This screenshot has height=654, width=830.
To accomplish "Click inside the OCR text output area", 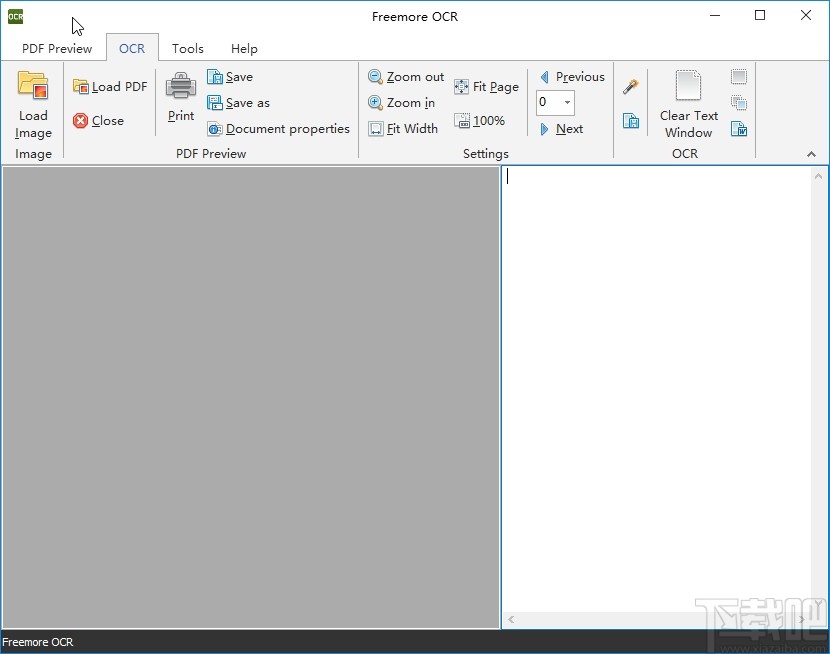I will 656,390.
